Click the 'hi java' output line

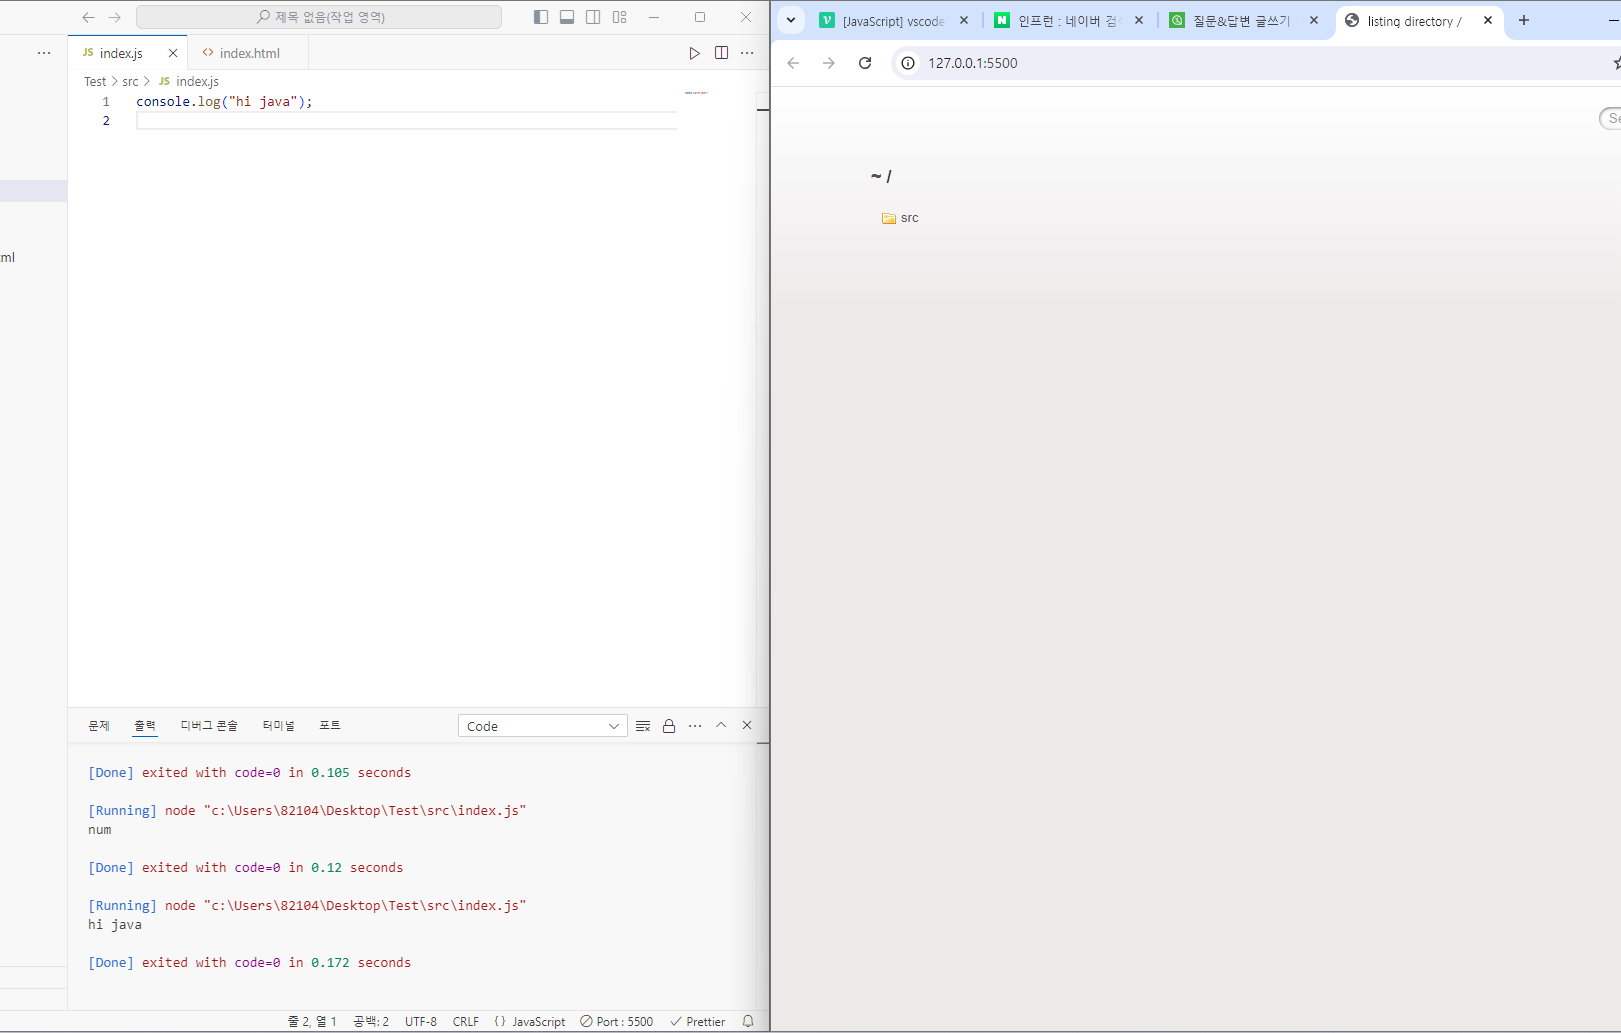coord(115,925)
